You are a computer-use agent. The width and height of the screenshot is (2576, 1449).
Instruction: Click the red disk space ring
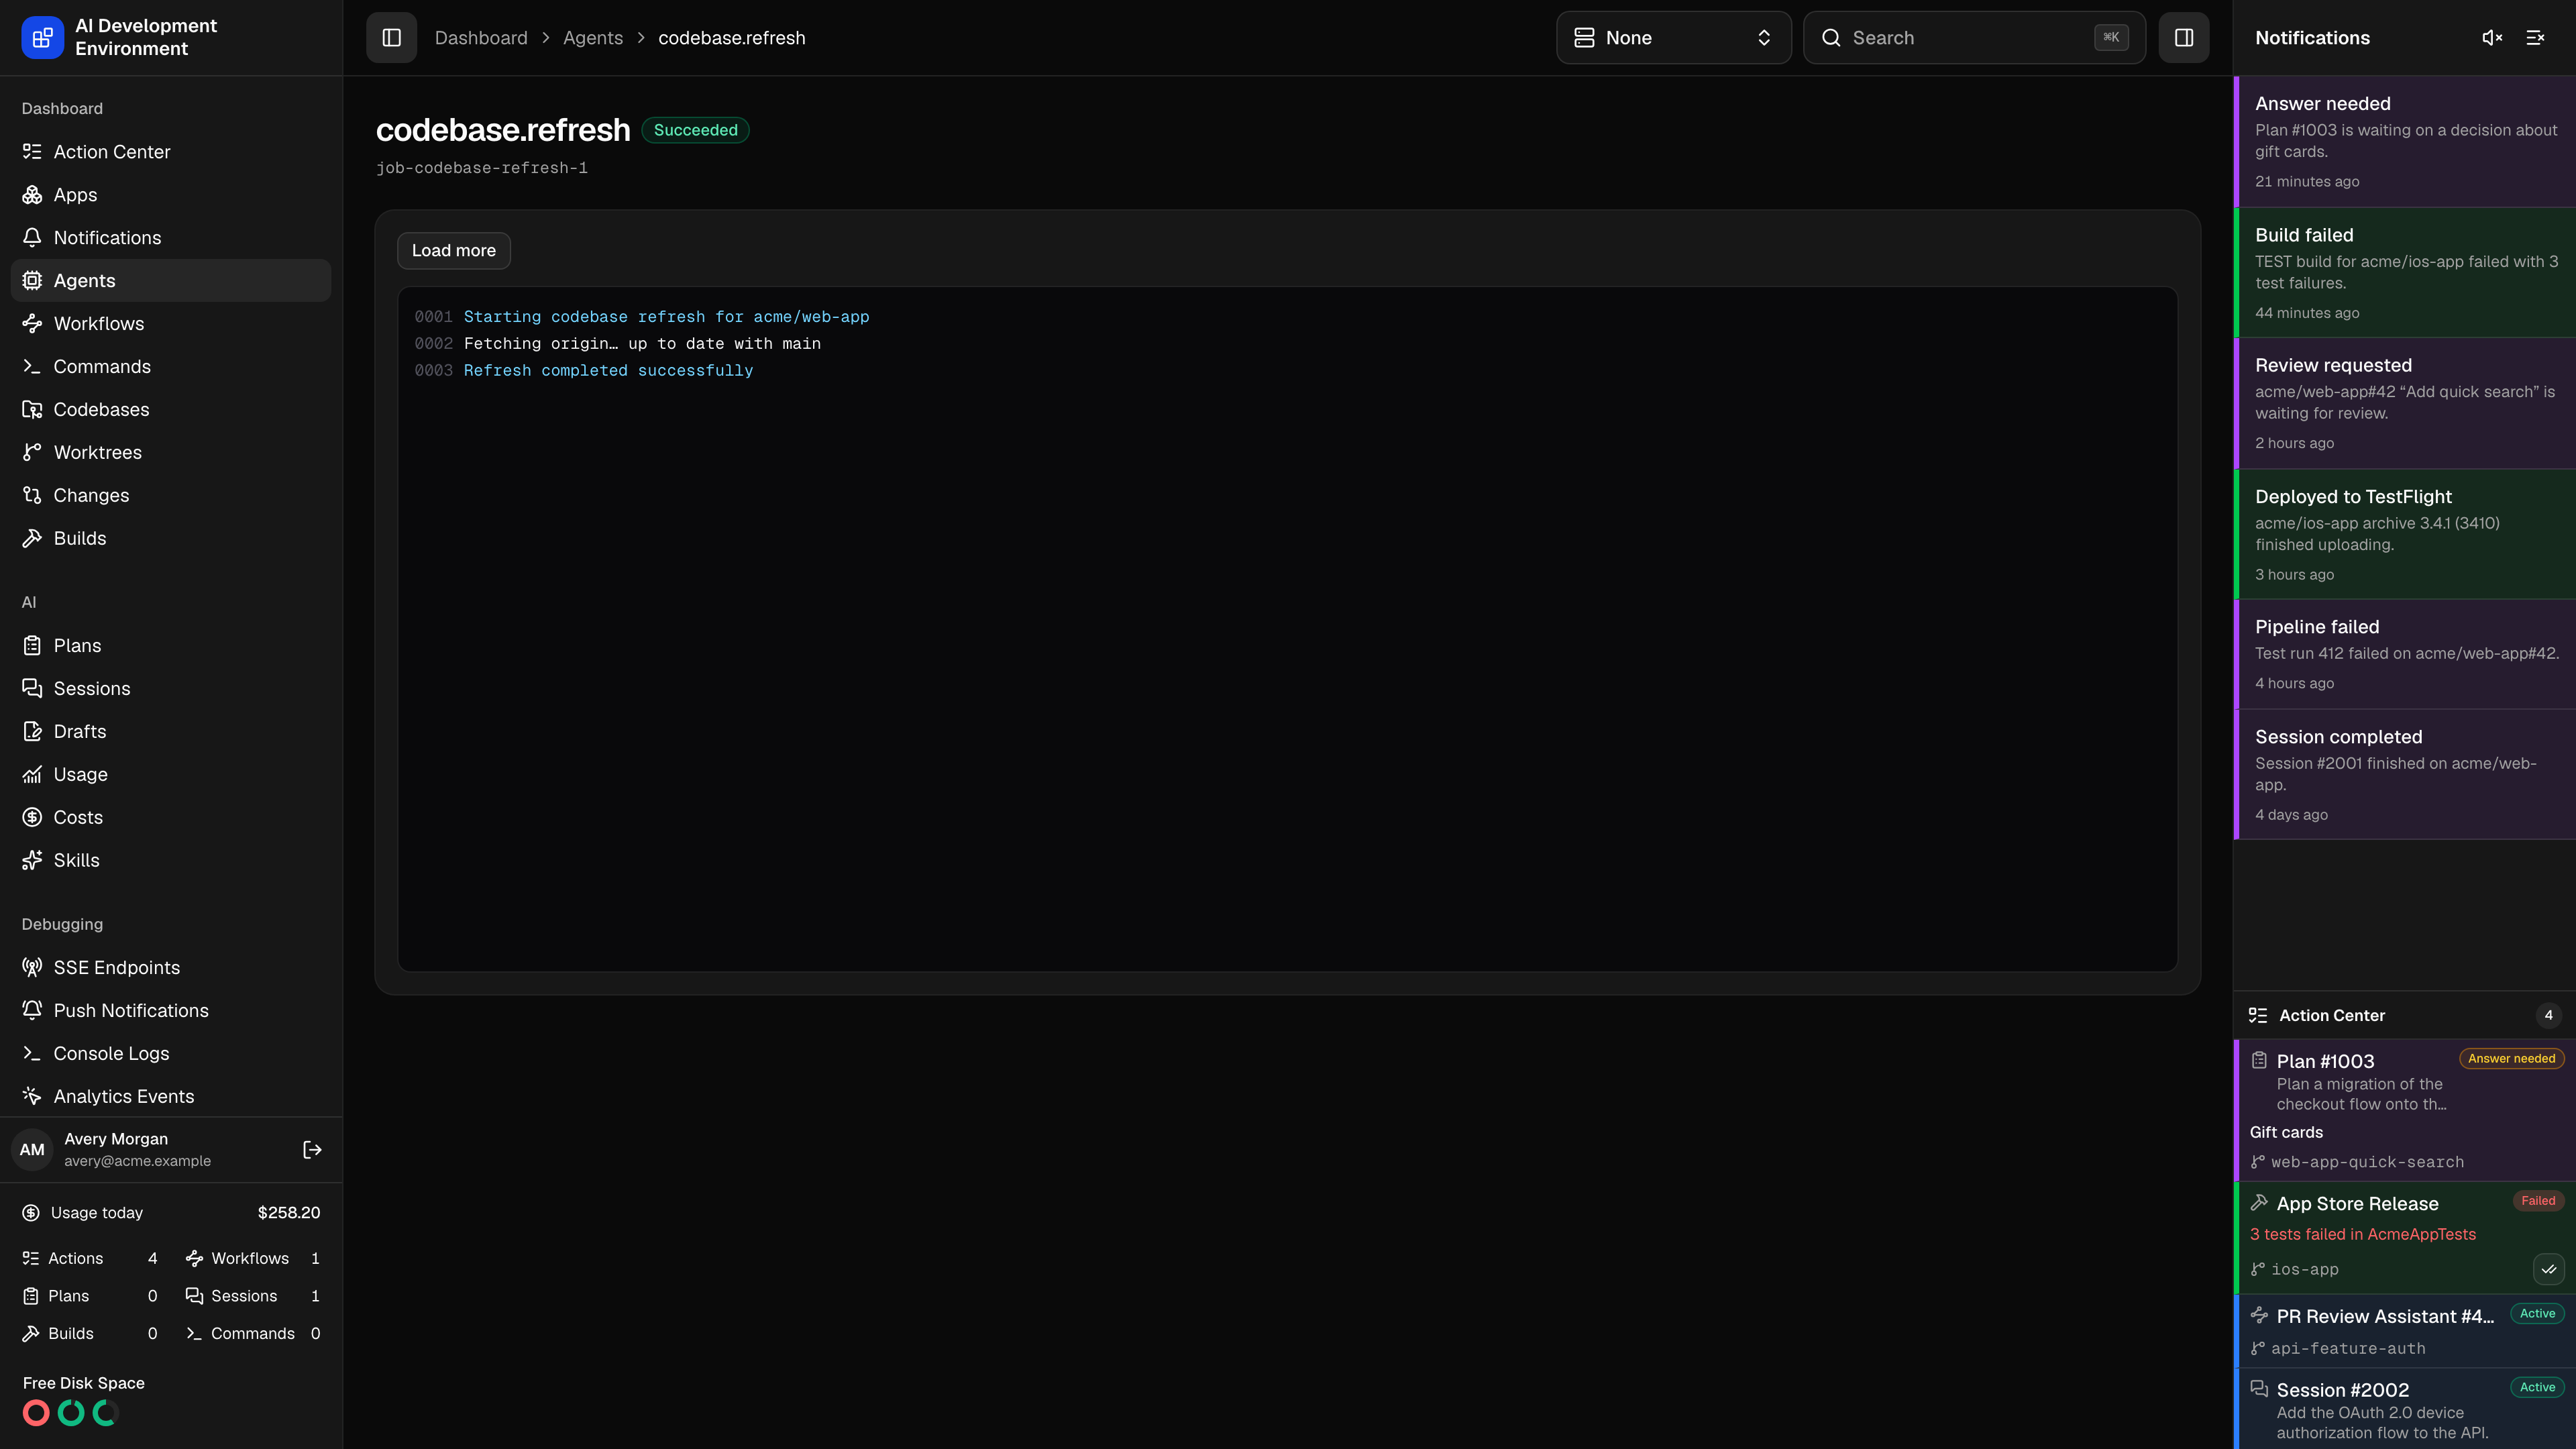(x=36, y=1413)
